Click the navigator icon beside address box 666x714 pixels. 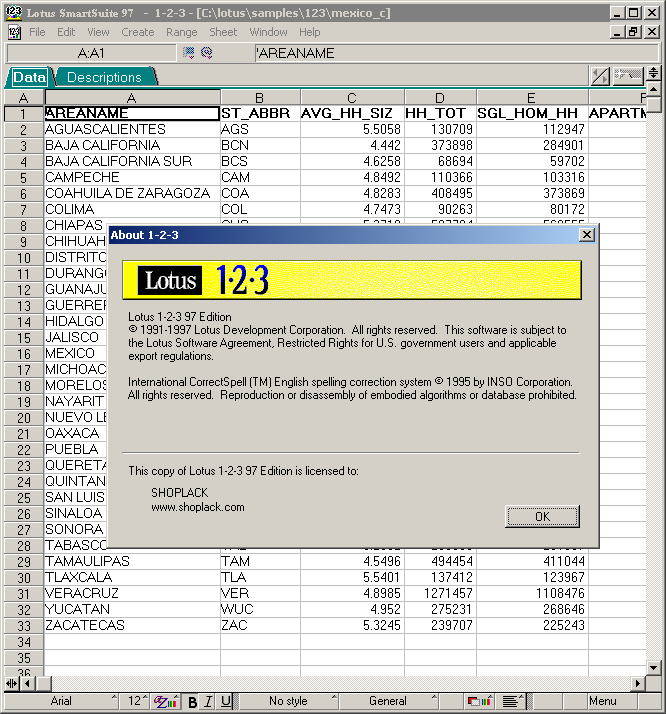(188, 53)
